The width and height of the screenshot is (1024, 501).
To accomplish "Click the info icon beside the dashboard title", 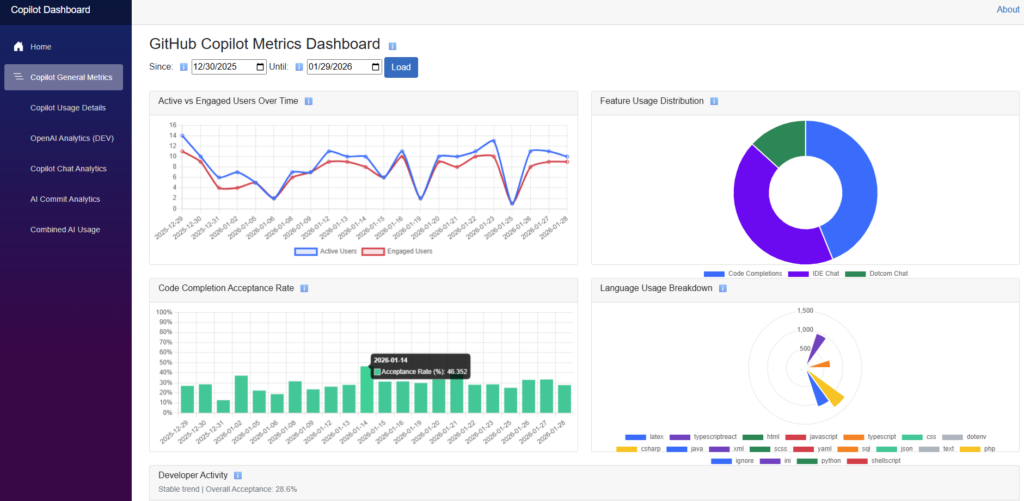I will coord(392,46).
